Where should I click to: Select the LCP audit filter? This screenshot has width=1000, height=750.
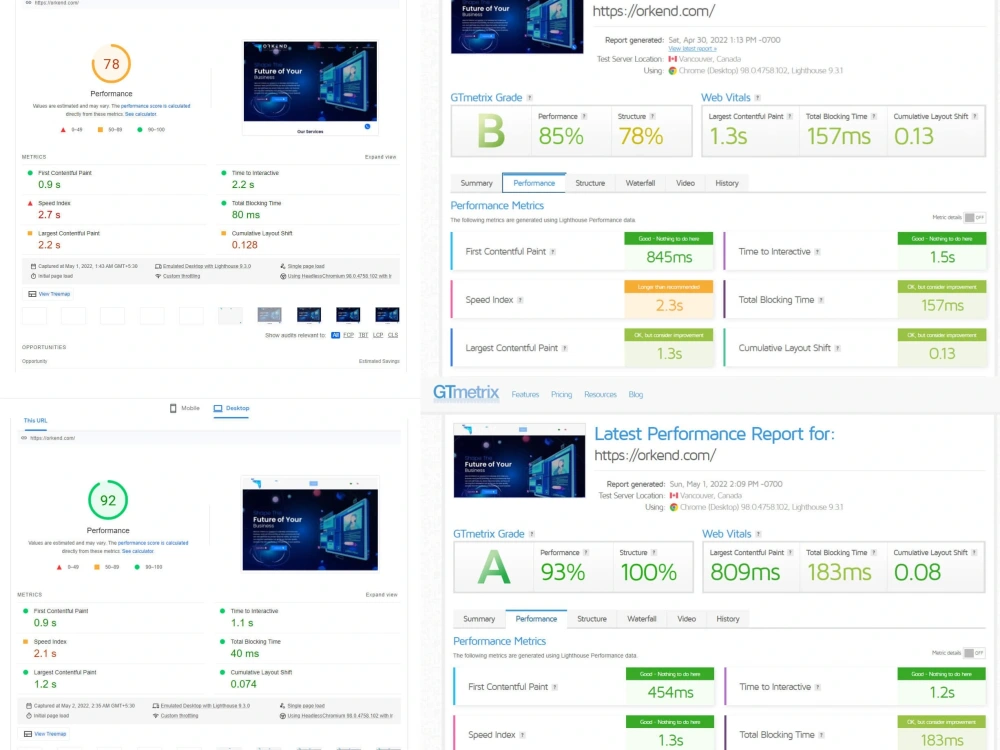click(378, 335)
